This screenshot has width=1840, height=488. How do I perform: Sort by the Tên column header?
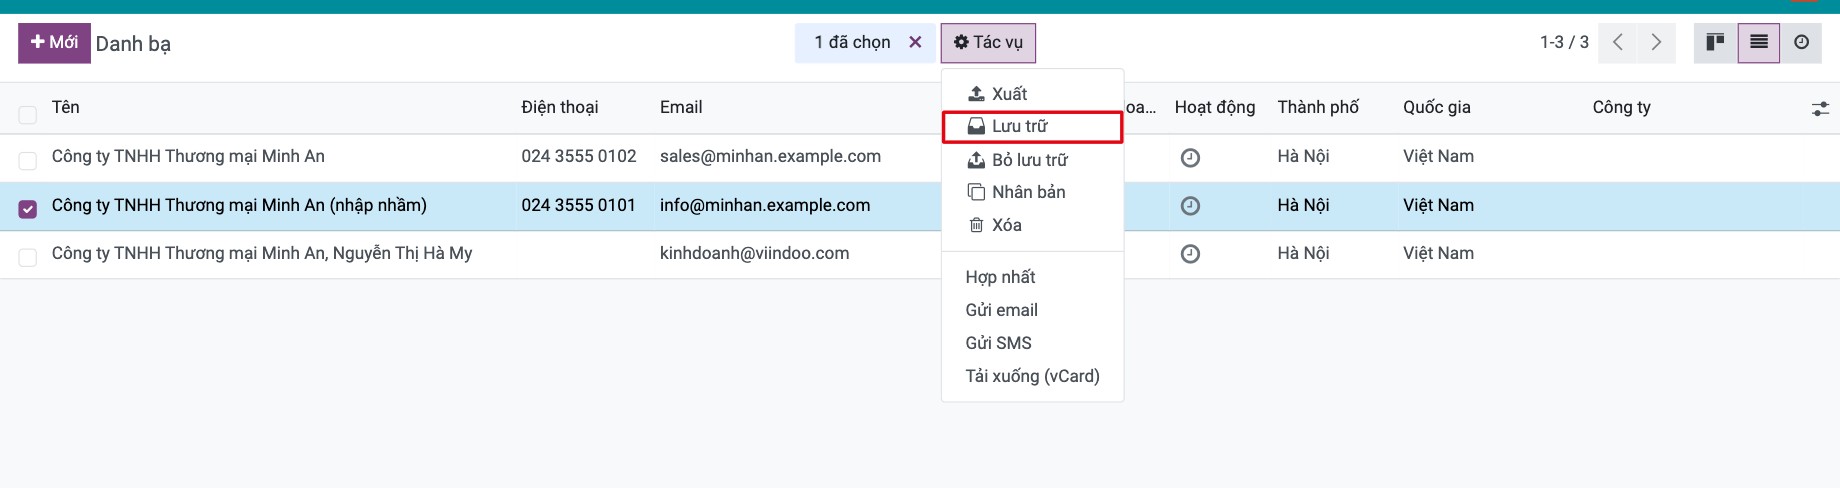66,107
